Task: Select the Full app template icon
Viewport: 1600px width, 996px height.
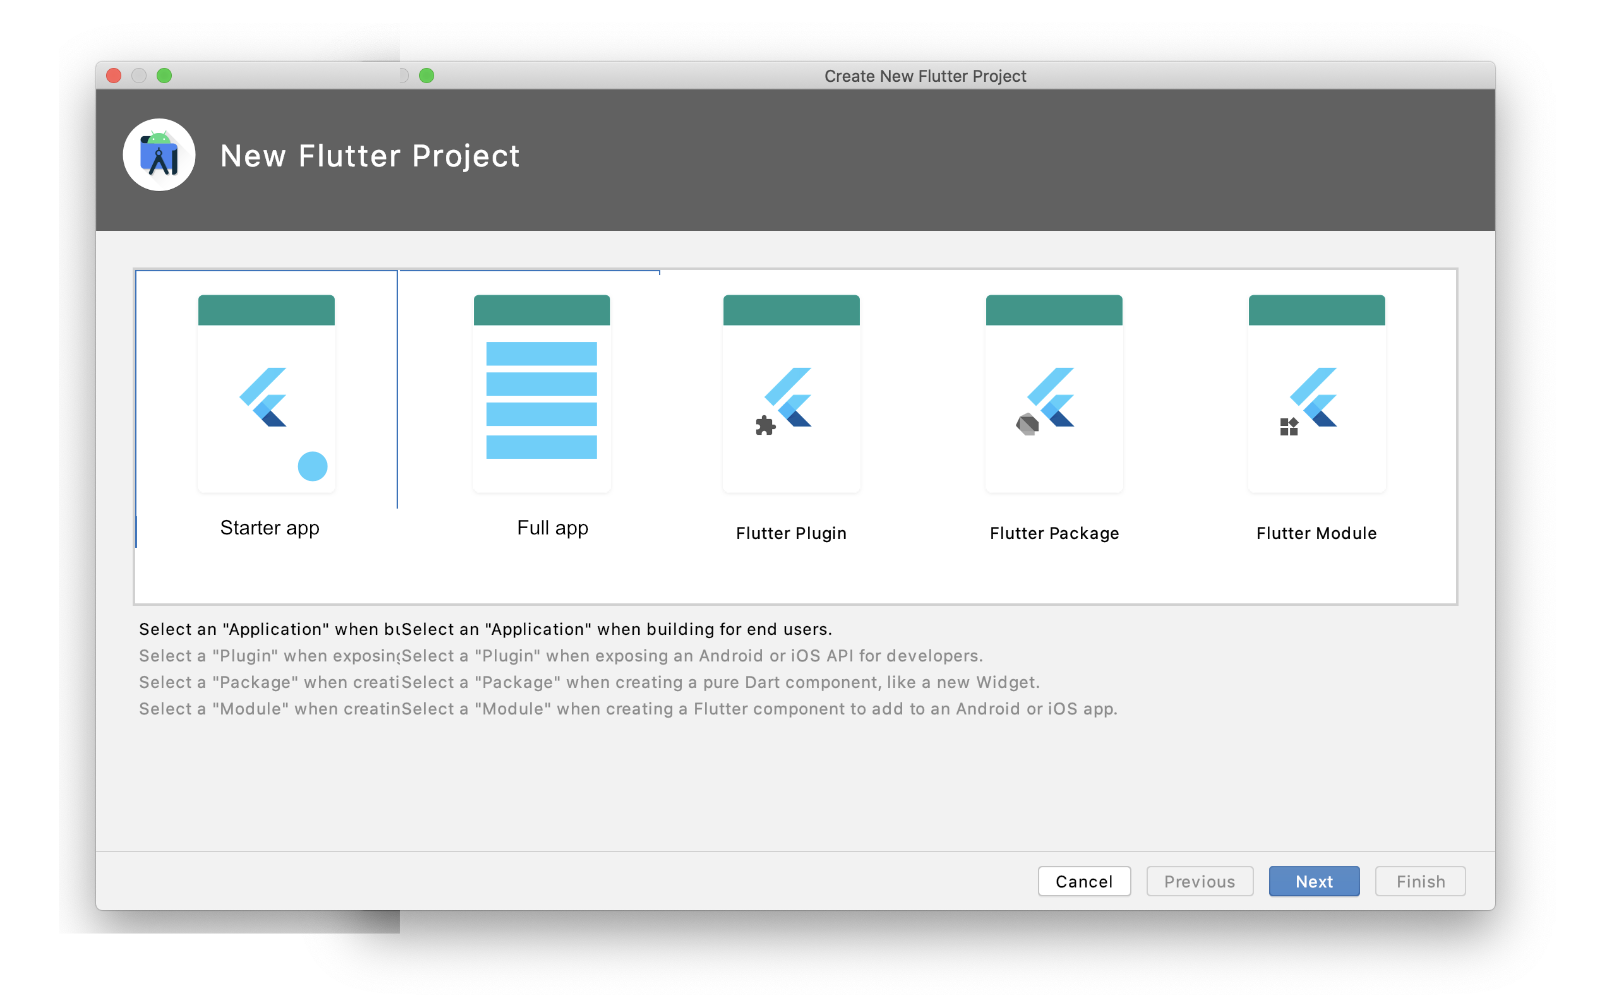Action: click(542, 393)
